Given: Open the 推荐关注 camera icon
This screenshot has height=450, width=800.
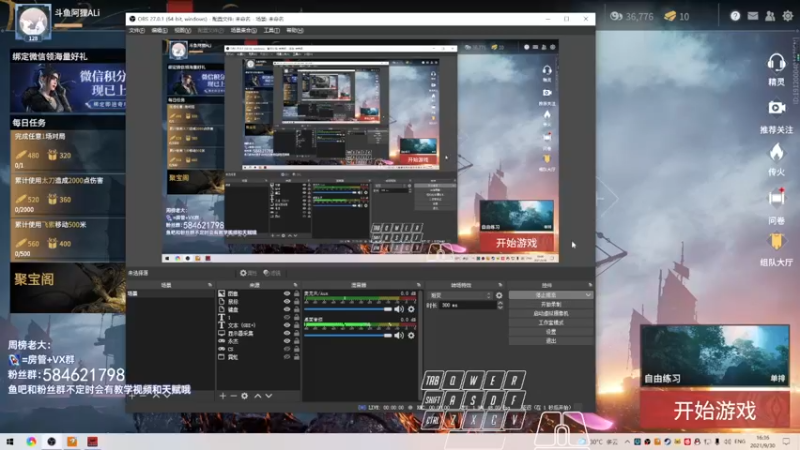Looking at the screenshot, I should coord(776,108).
